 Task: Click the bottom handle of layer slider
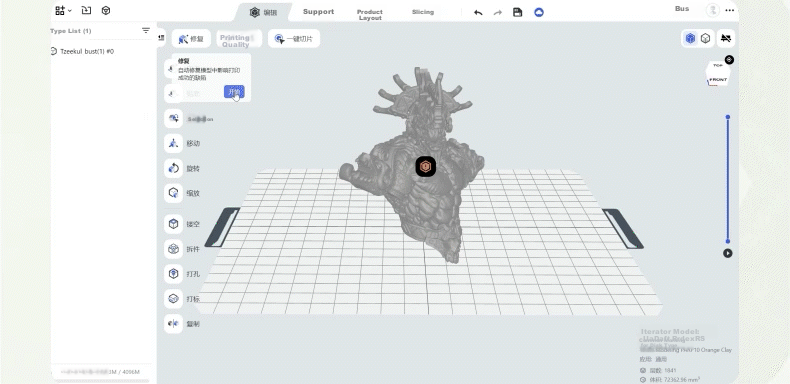728,241
